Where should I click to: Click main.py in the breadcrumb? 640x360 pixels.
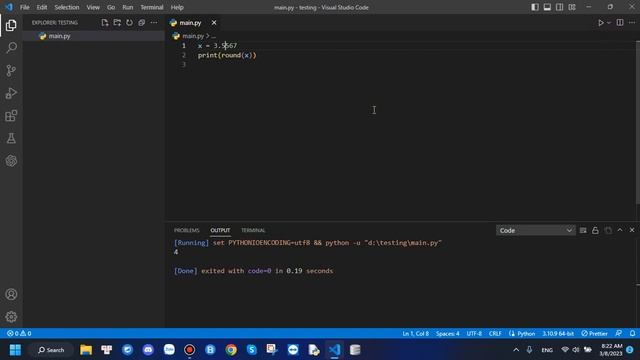(x=193, y=36)
